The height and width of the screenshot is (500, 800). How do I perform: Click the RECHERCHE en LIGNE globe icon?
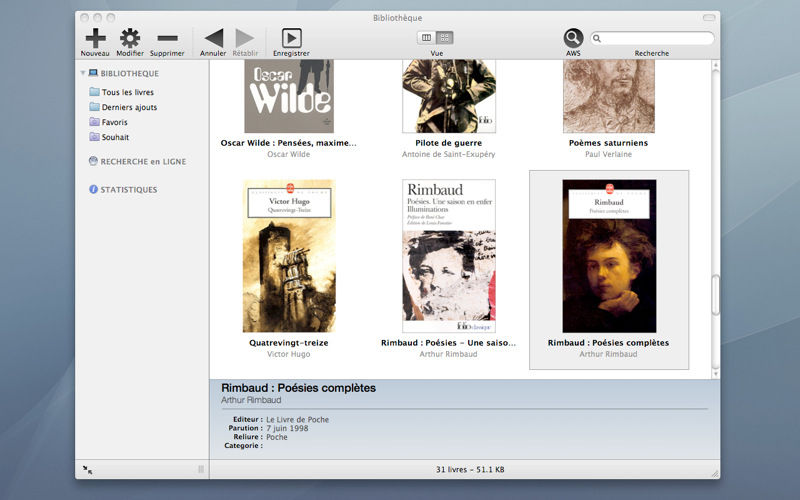pyautogui.click(x=93, y=161)
